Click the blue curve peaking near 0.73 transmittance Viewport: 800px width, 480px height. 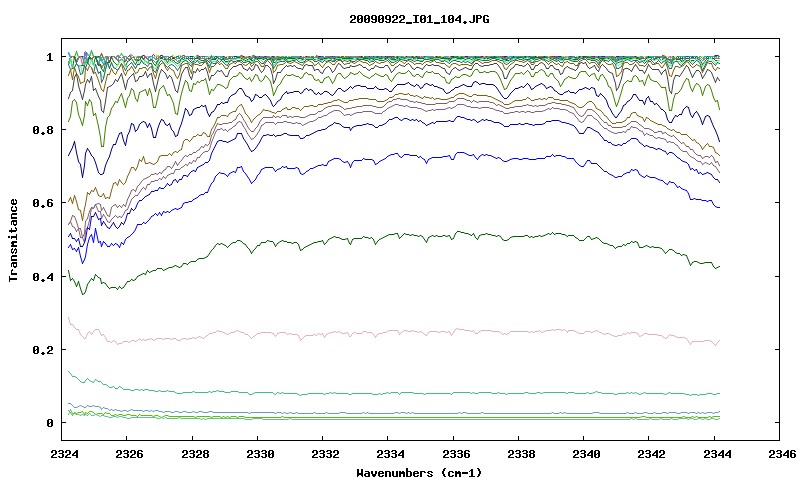pyautogui.click(x=393, y=156)
